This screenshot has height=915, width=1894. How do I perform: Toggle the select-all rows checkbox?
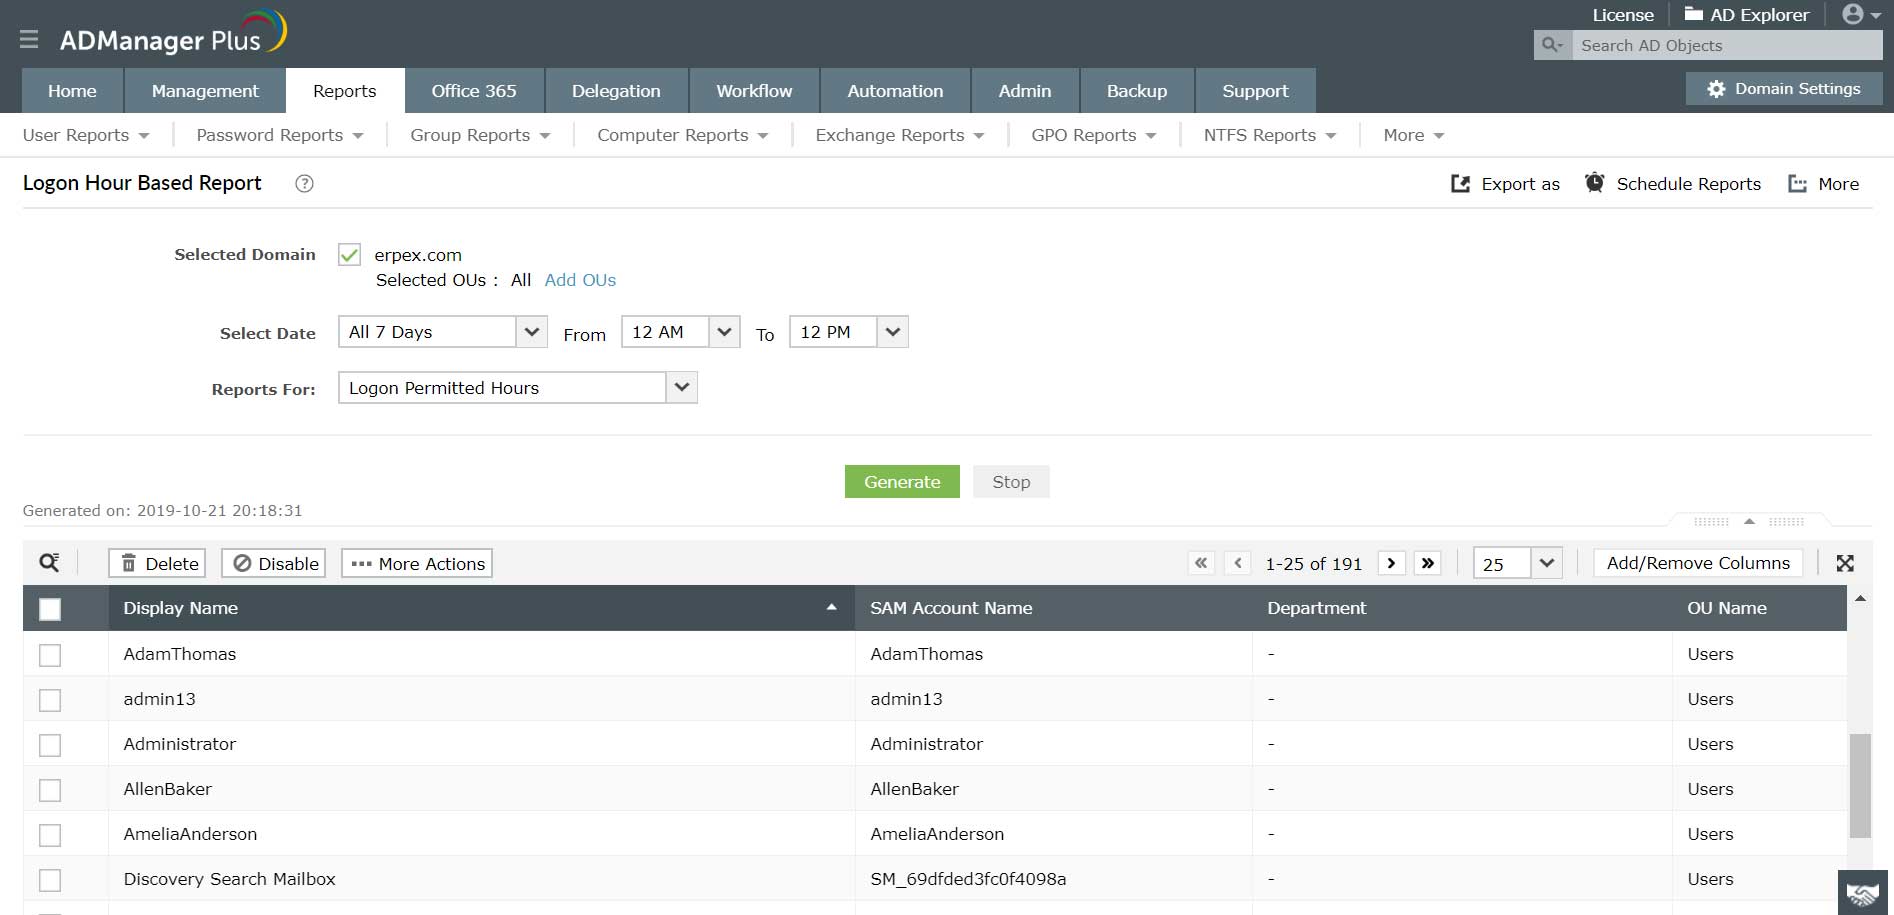50,608
